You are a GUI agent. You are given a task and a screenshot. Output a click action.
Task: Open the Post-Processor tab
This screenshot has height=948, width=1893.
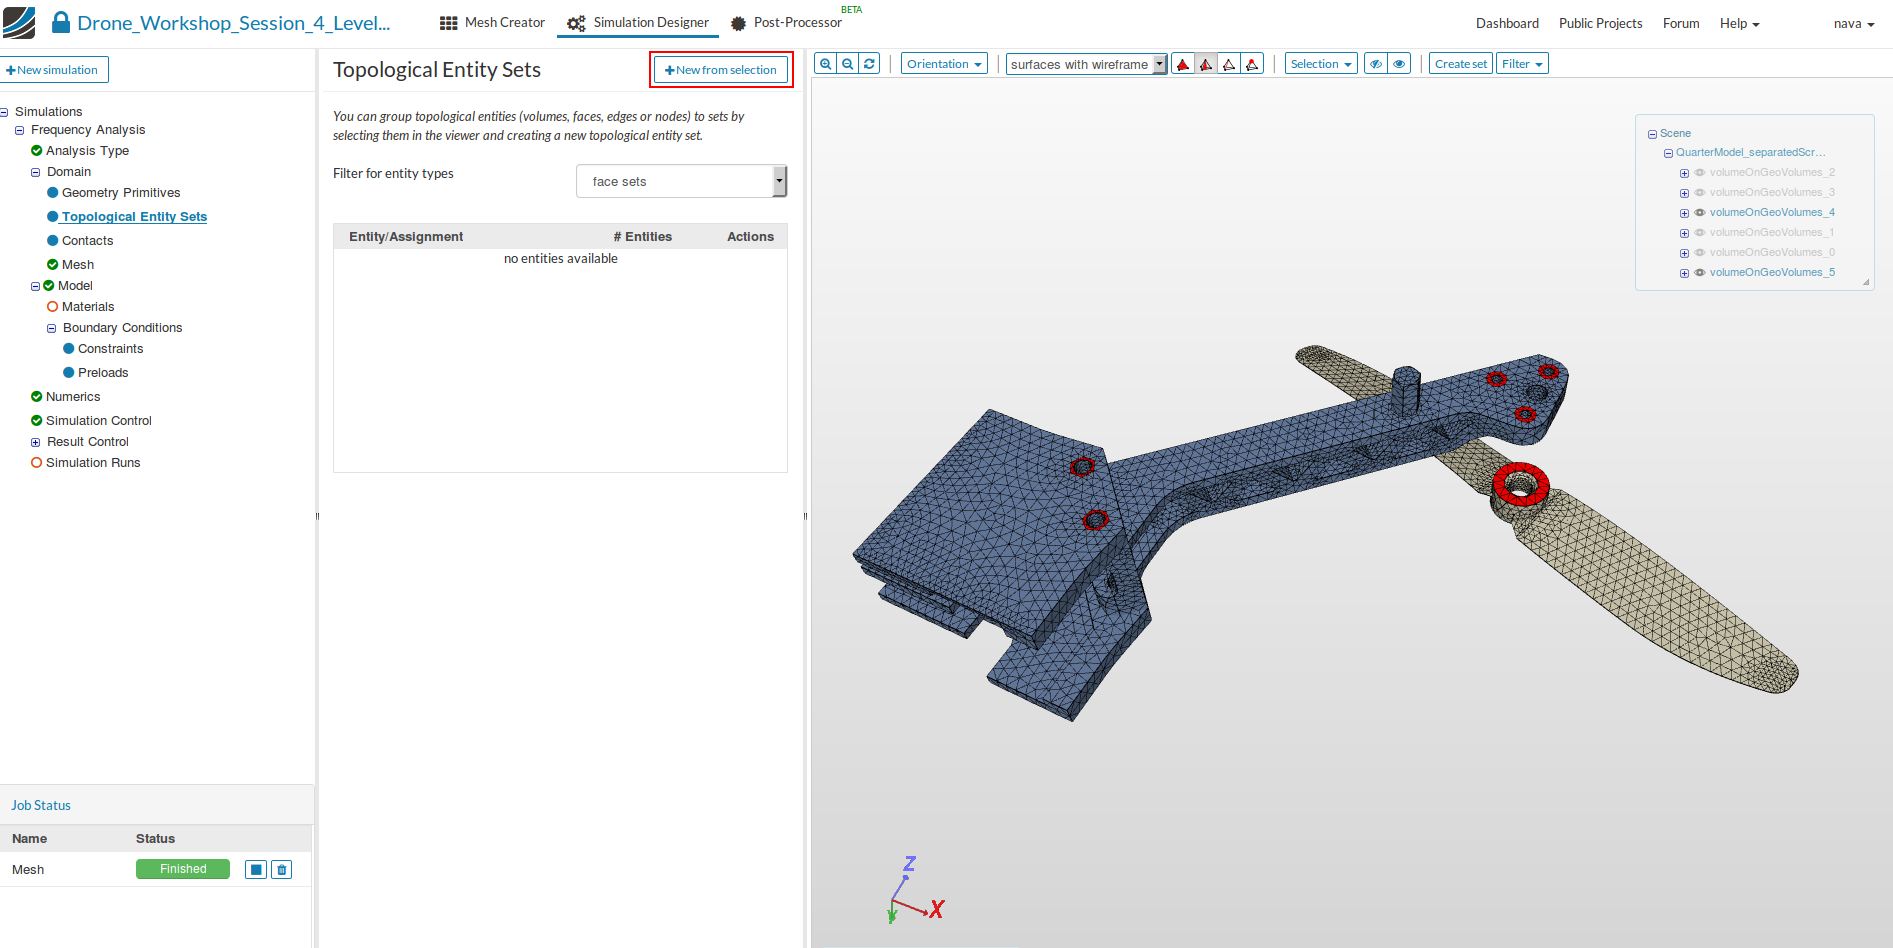tap(786, 23)
